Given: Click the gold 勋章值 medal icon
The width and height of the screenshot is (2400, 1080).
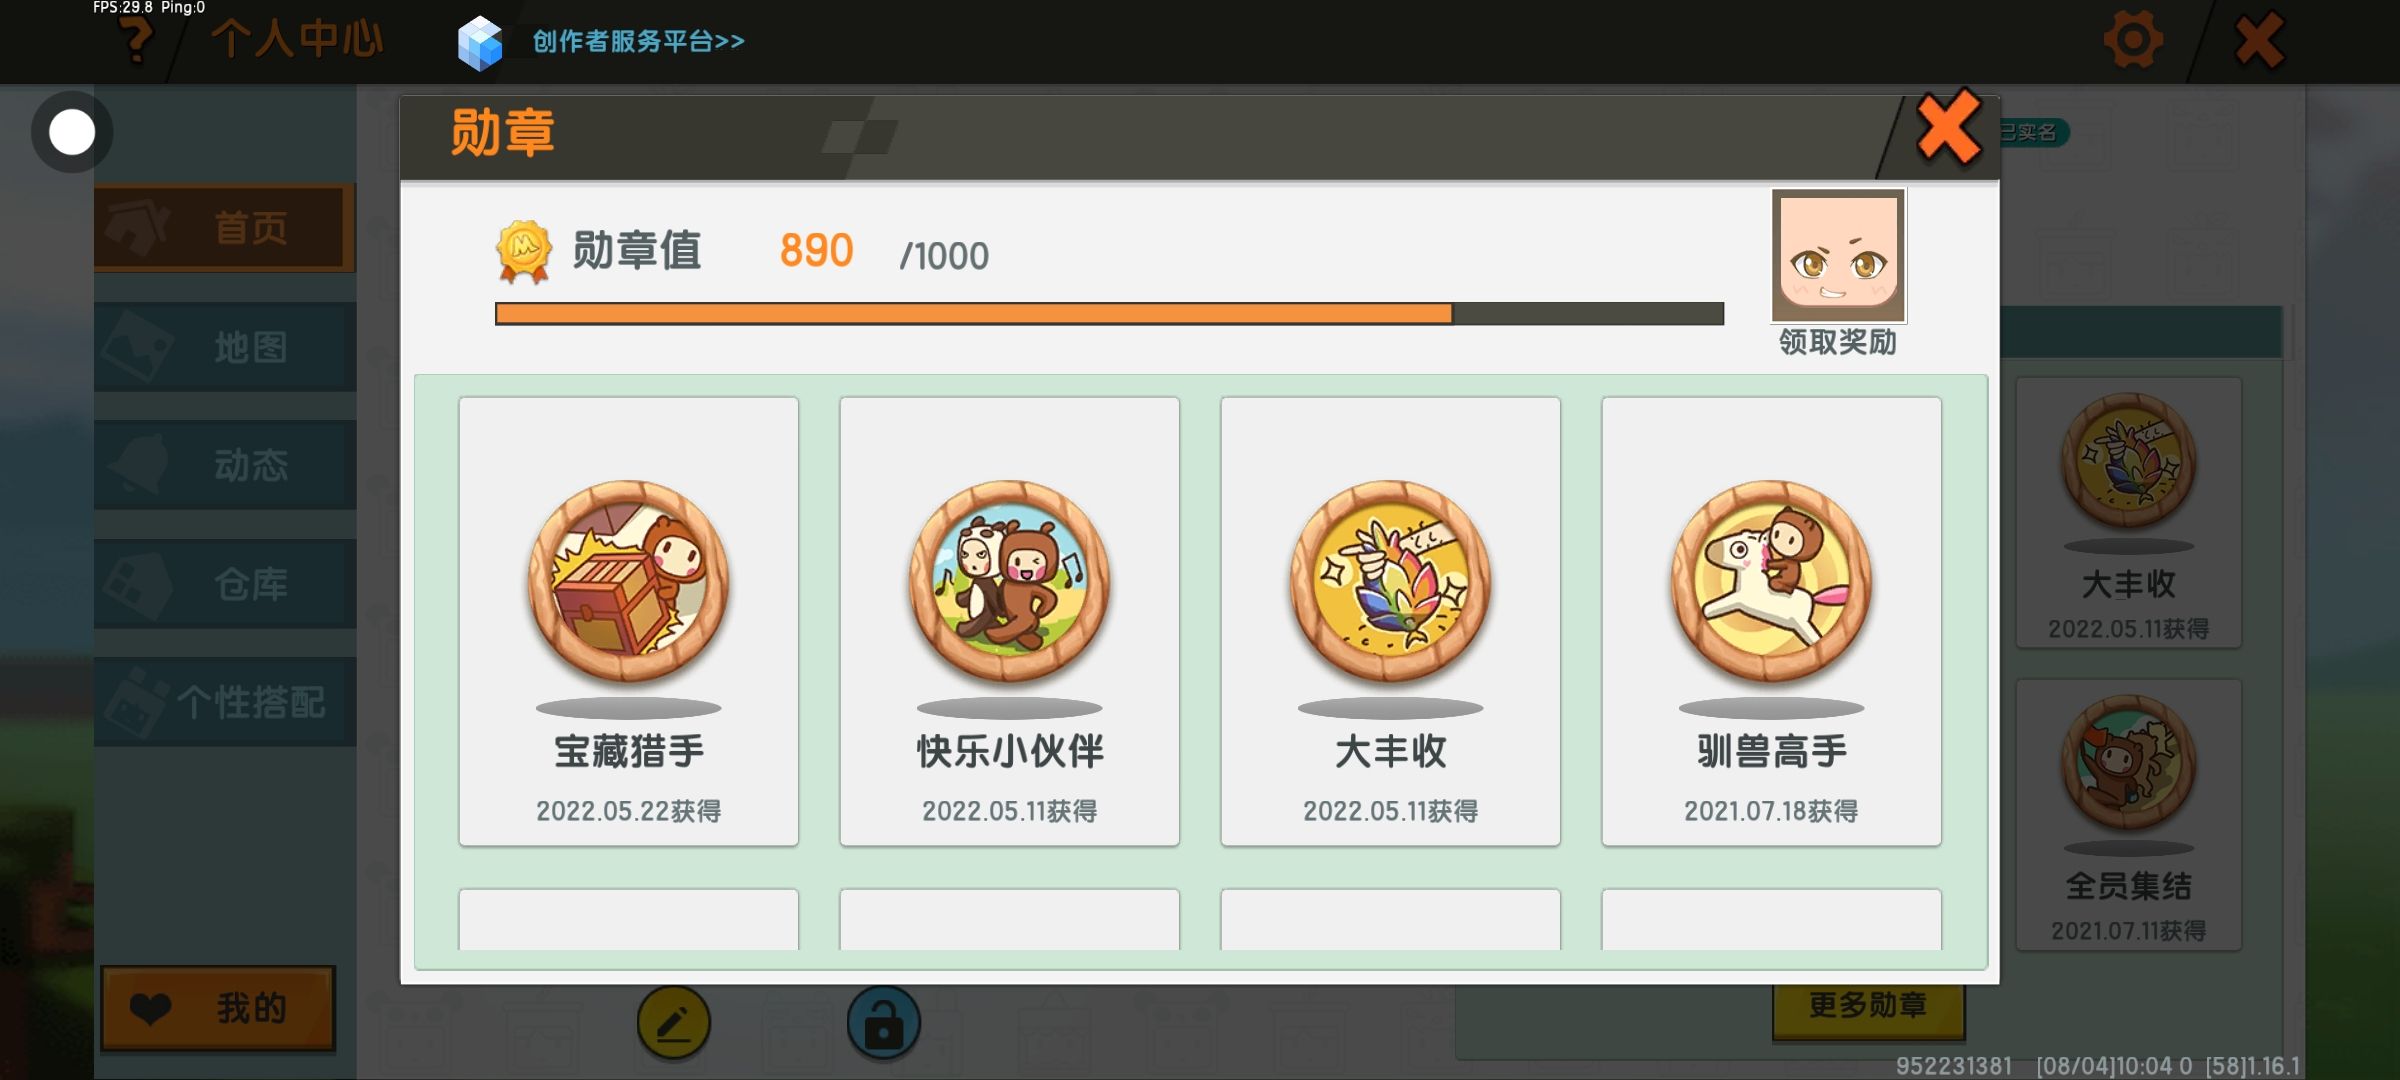Looking at the screenshot, I should pyautogui.click(x=524, y=252).
